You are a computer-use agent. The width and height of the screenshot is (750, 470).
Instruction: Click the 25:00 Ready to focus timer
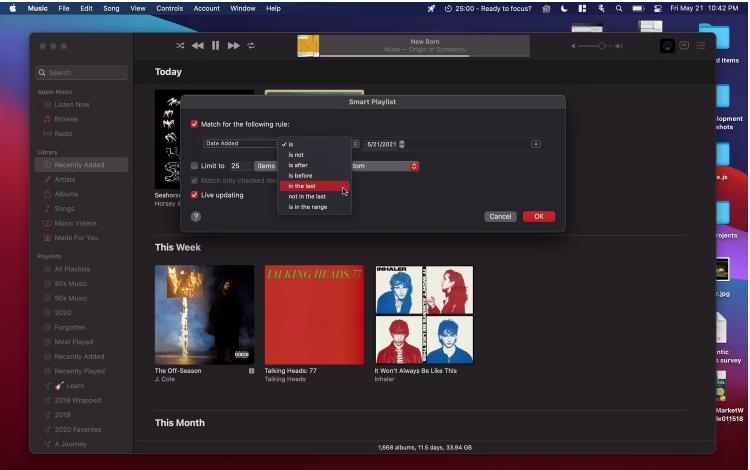(x=488, y=8)
